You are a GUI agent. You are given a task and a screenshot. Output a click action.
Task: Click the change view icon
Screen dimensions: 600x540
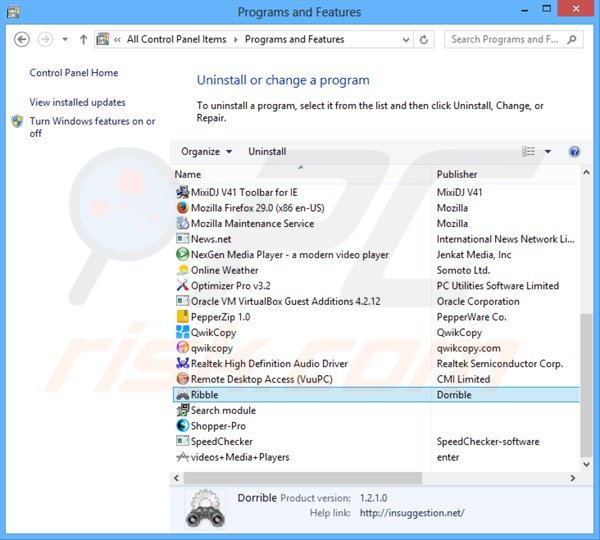pos(528,152)
